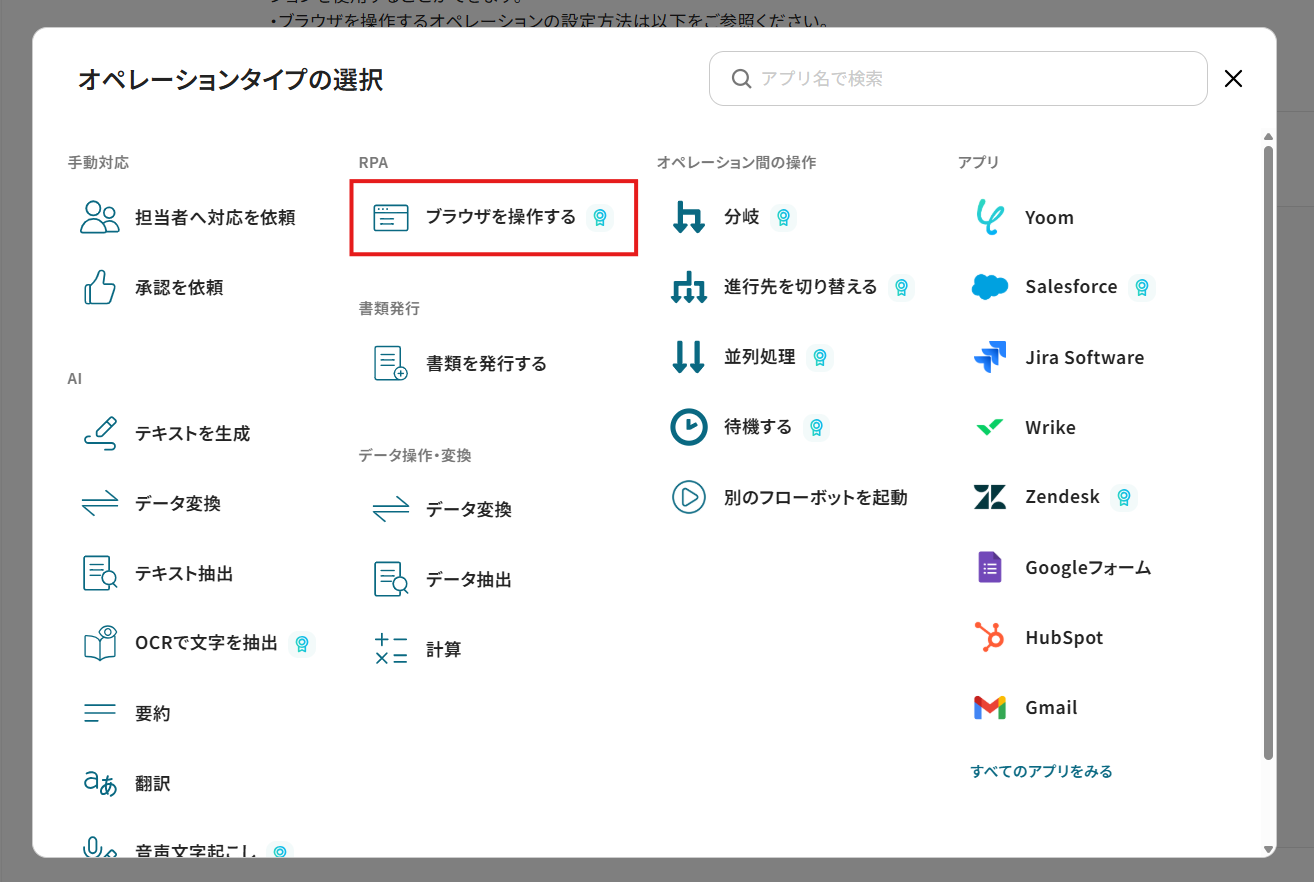The width and height of the screenshot is (1314, 882).
Task: Click the 分岐 branch icon
Action: 688,217
